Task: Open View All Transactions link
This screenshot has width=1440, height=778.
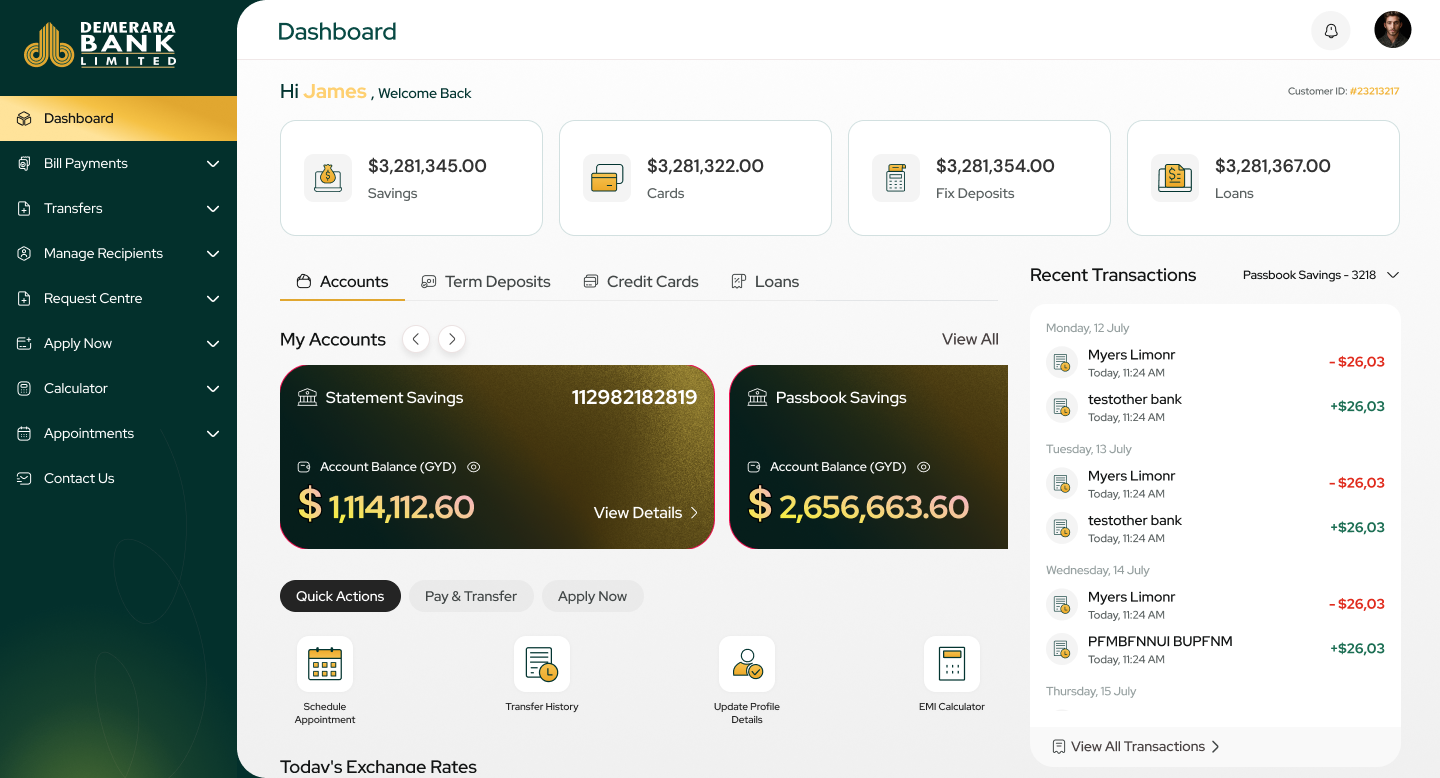Action: click(1136, 746)
